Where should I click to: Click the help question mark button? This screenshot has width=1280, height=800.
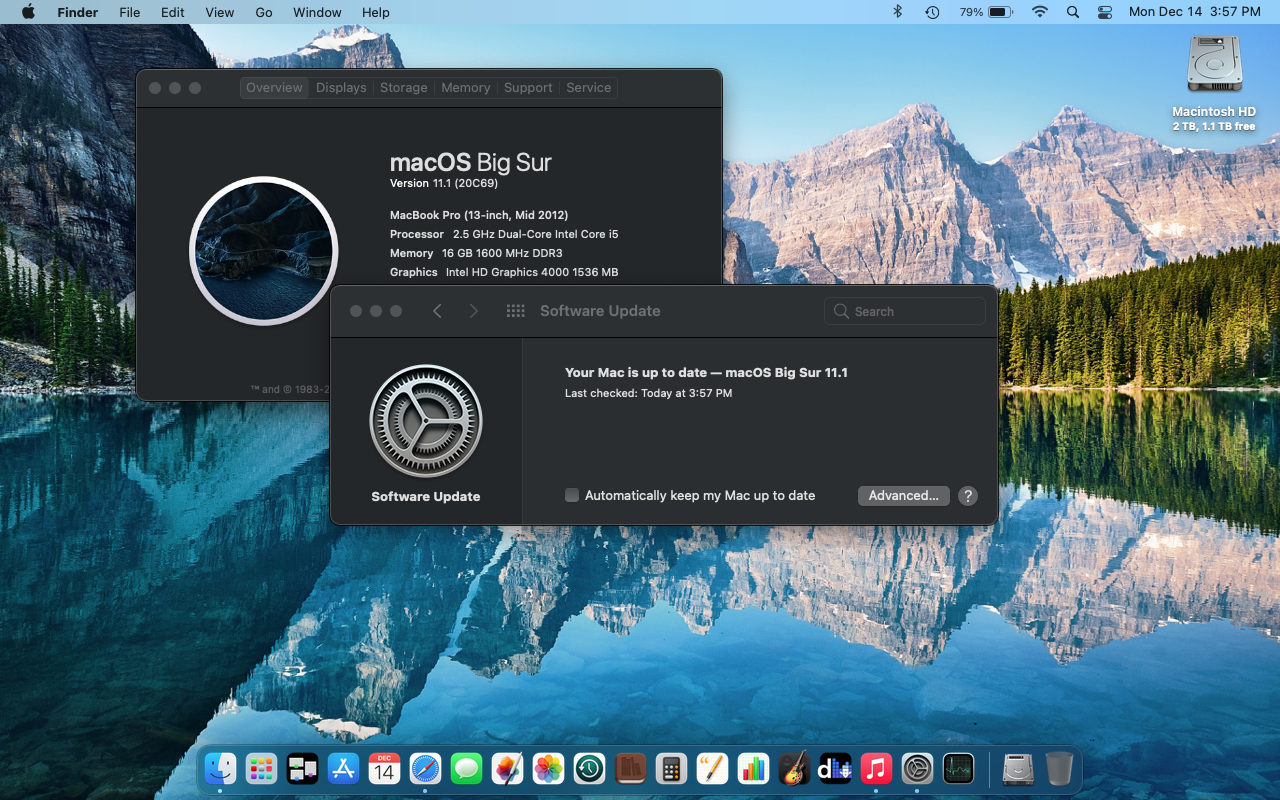968,495
